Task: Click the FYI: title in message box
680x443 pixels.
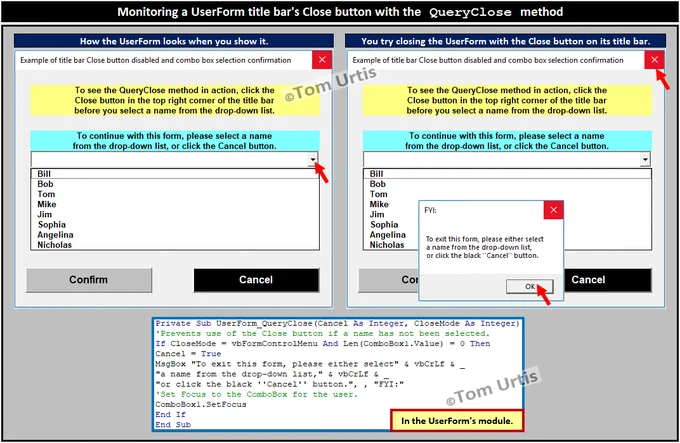Action: pyautogui.click(x=430, y=210)
